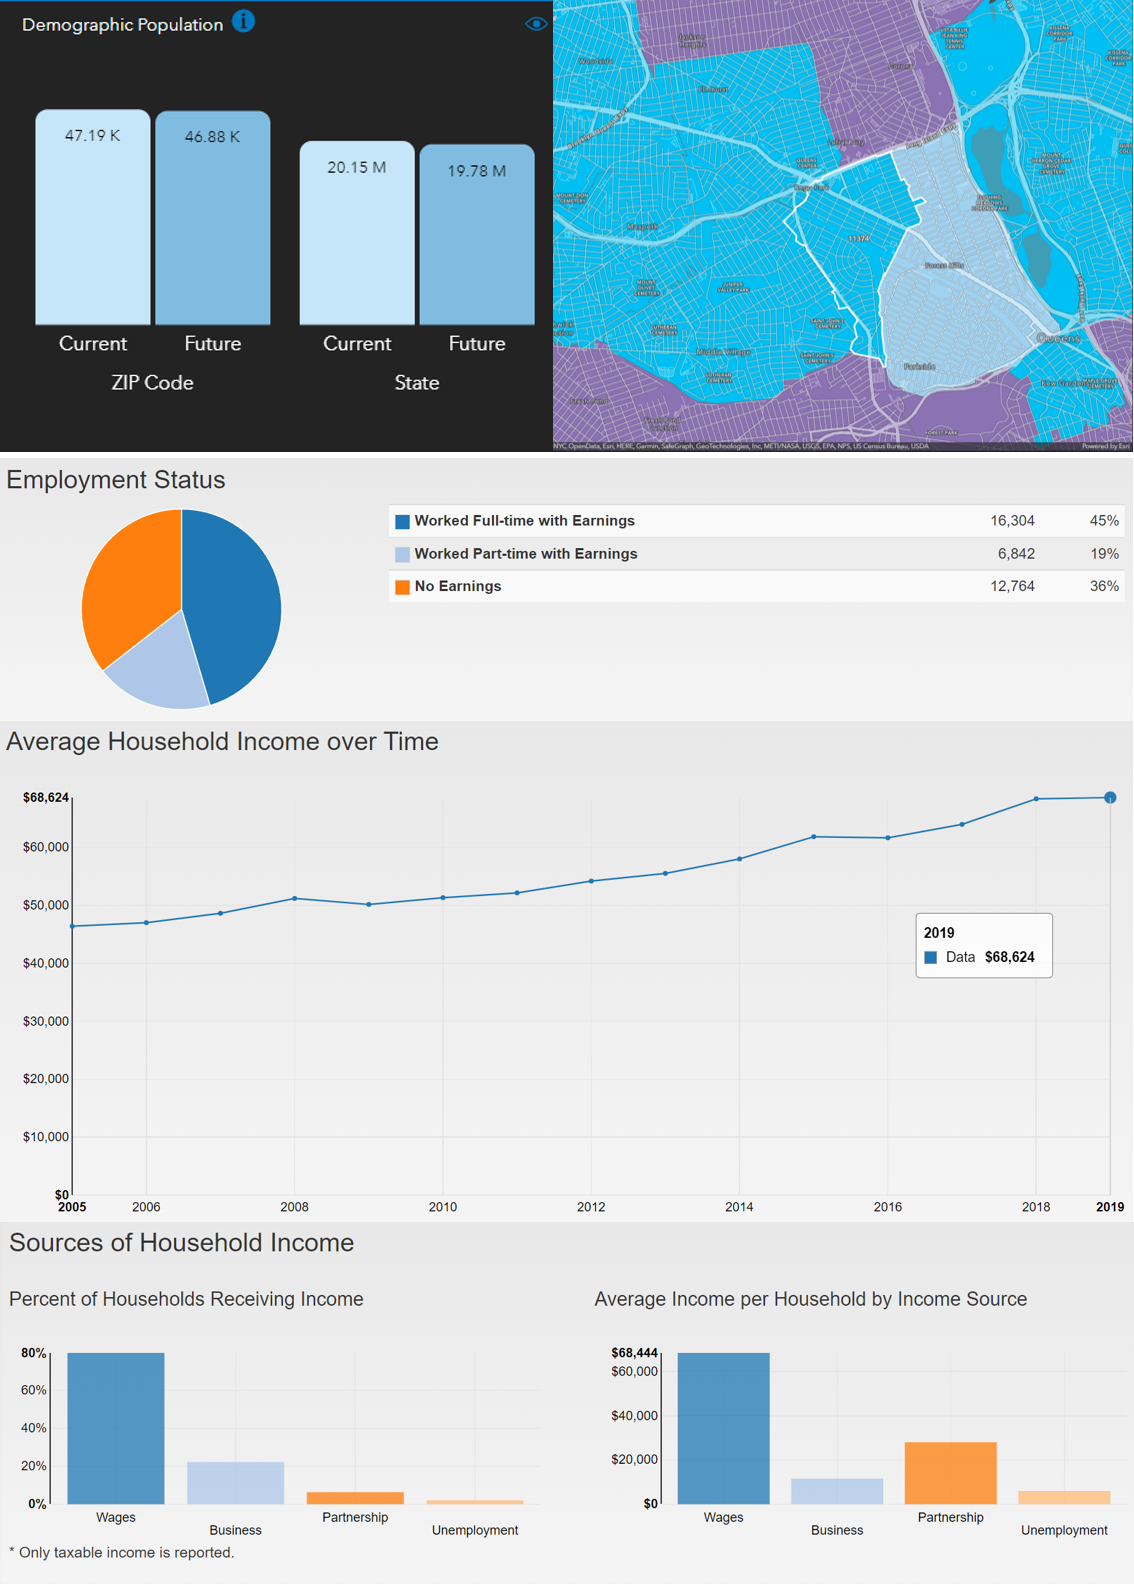Open the Powered by Esri attribution link

click(x=1105, y=446)
